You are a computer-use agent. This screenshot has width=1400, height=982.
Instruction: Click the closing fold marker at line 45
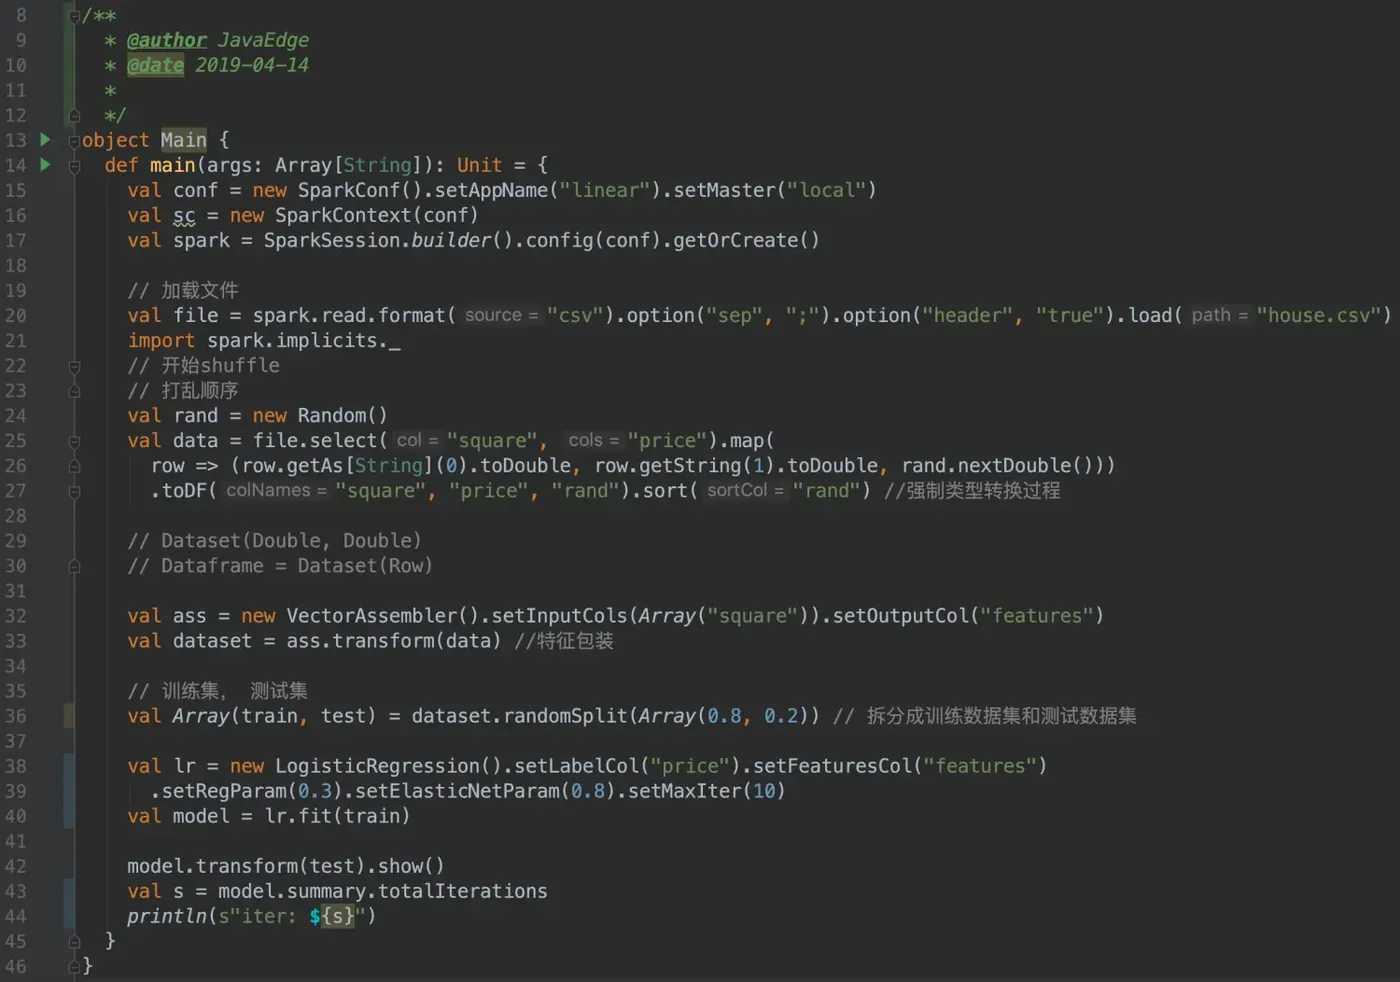(74, 942)
